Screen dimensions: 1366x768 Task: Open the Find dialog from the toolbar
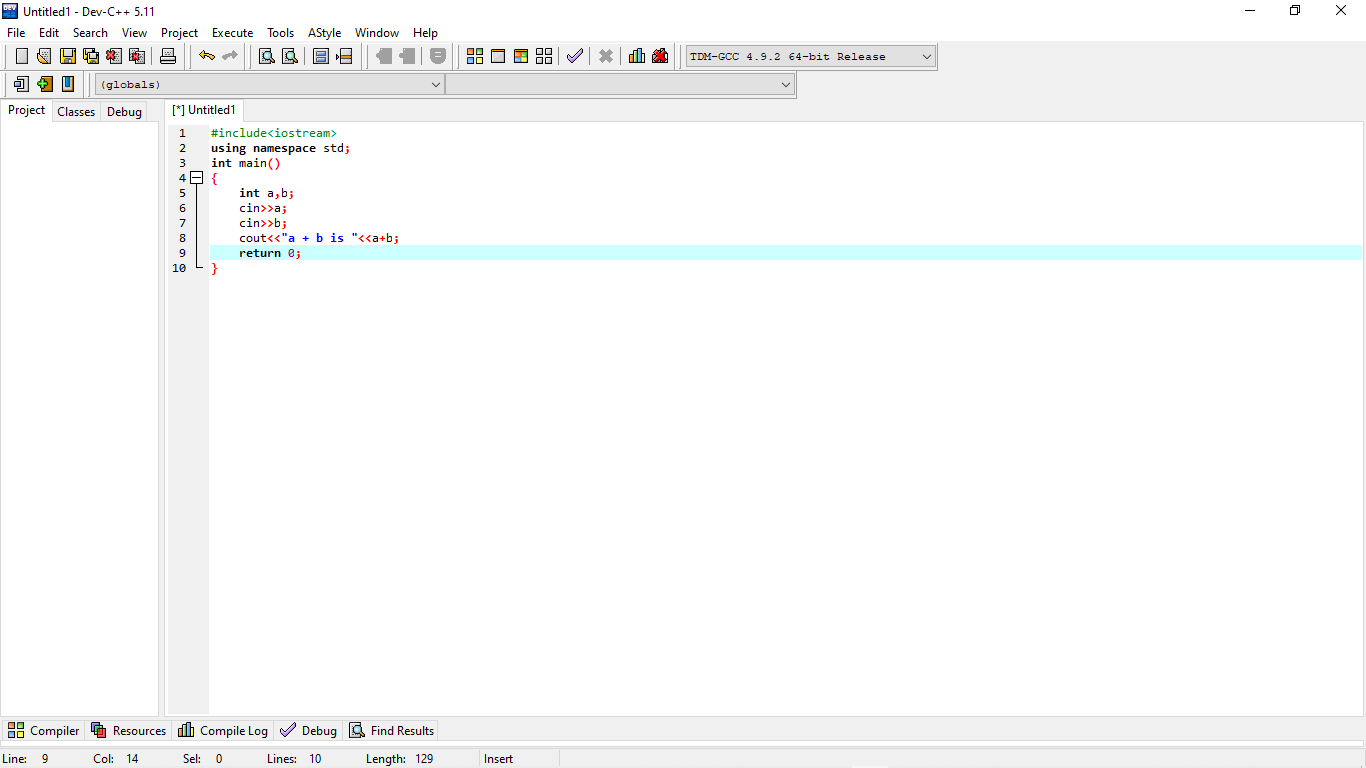265,56
